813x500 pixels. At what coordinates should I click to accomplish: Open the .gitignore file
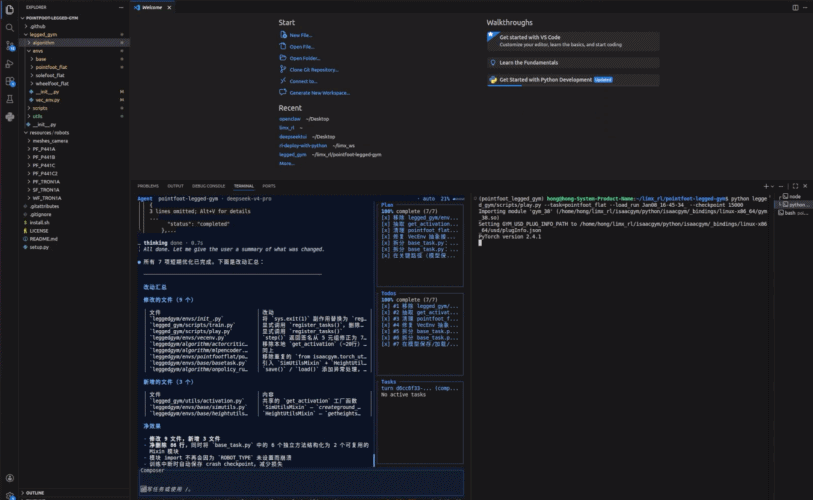(40, 214)
